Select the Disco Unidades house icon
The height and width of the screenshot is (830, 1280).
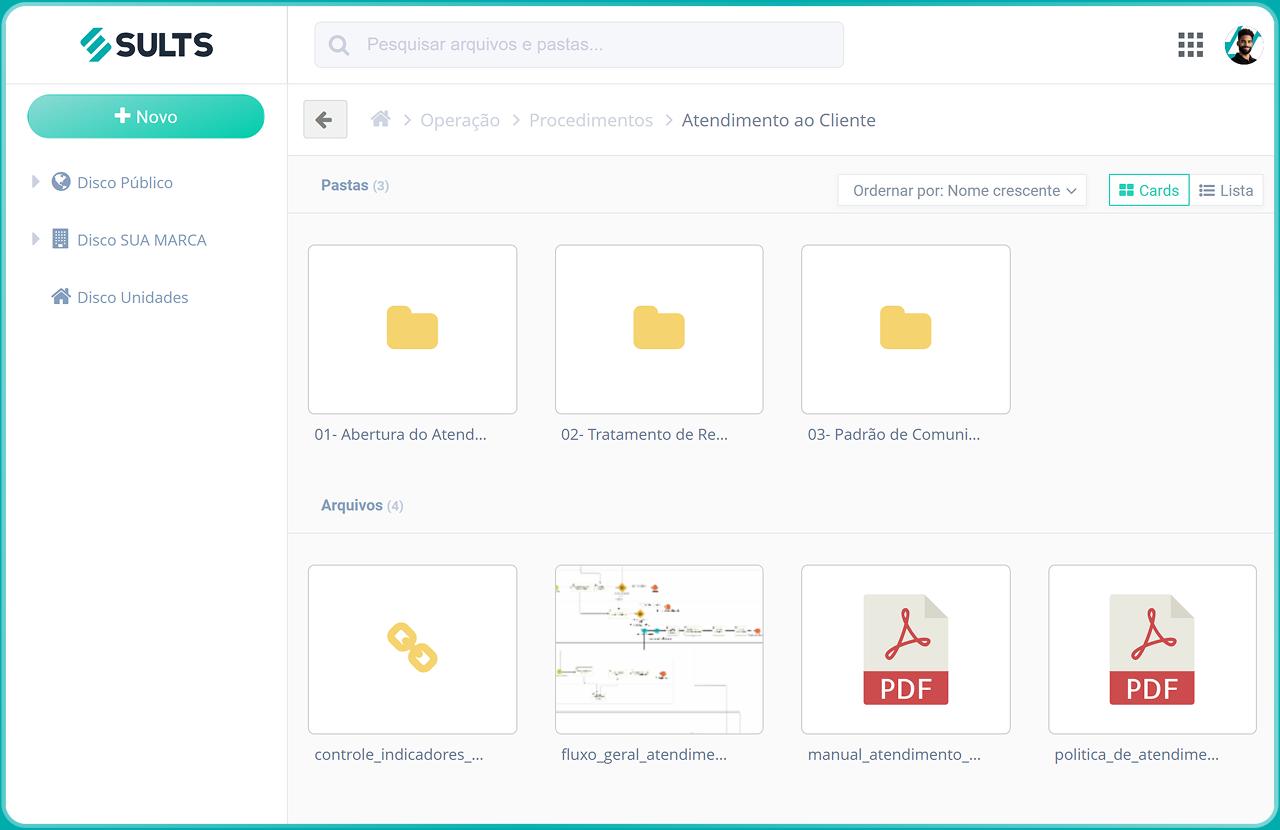[58, 296]
